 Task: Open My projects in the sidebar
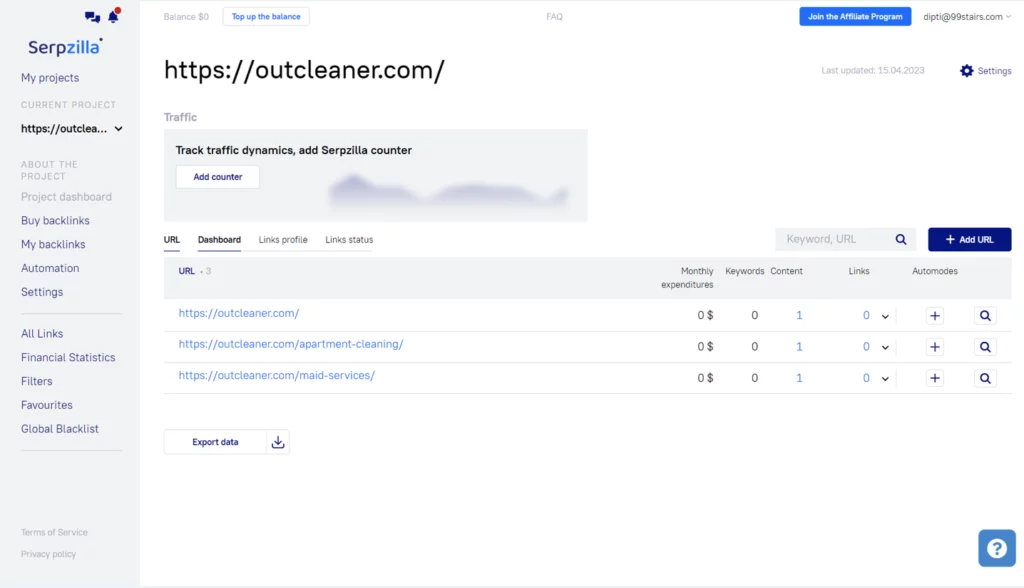[x=50, y=78]
